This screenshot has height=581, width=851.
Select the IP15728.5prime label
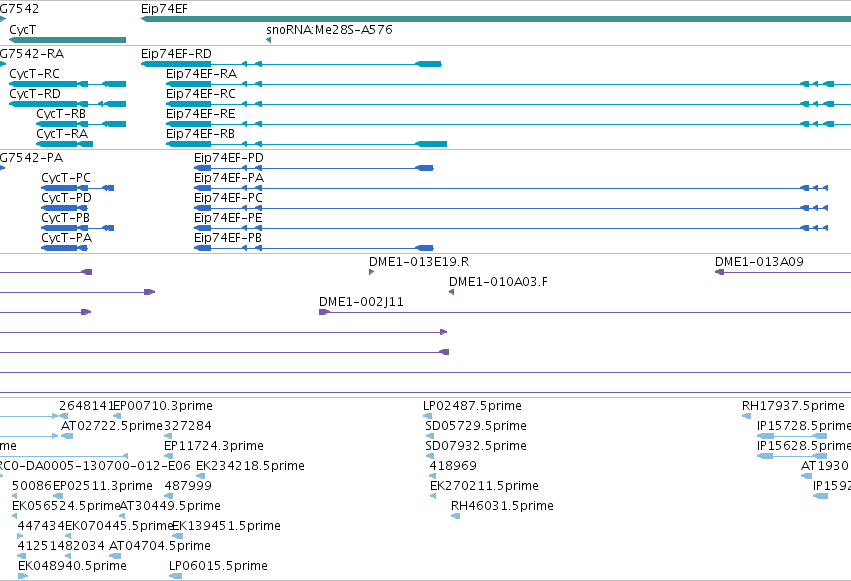click(x=804, y=426)
